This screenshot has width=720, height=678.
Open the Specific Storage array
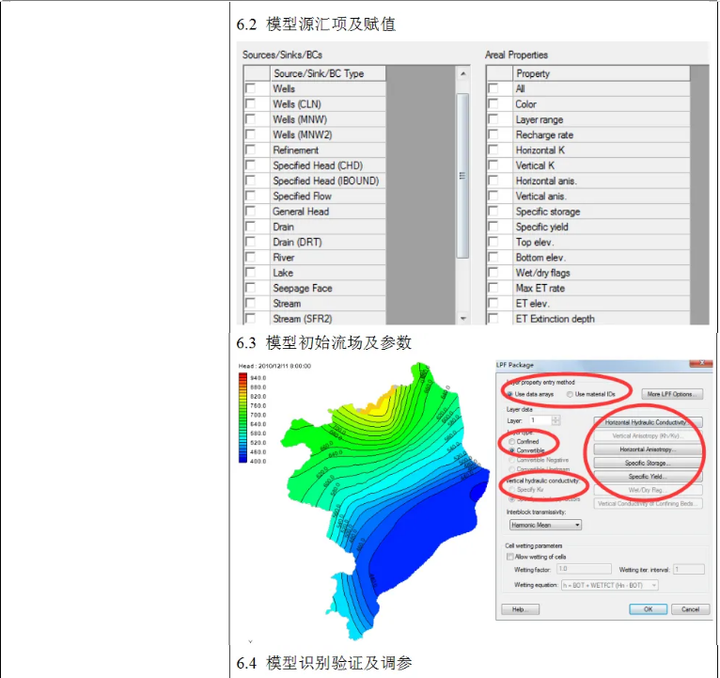(x=647, y=463)
